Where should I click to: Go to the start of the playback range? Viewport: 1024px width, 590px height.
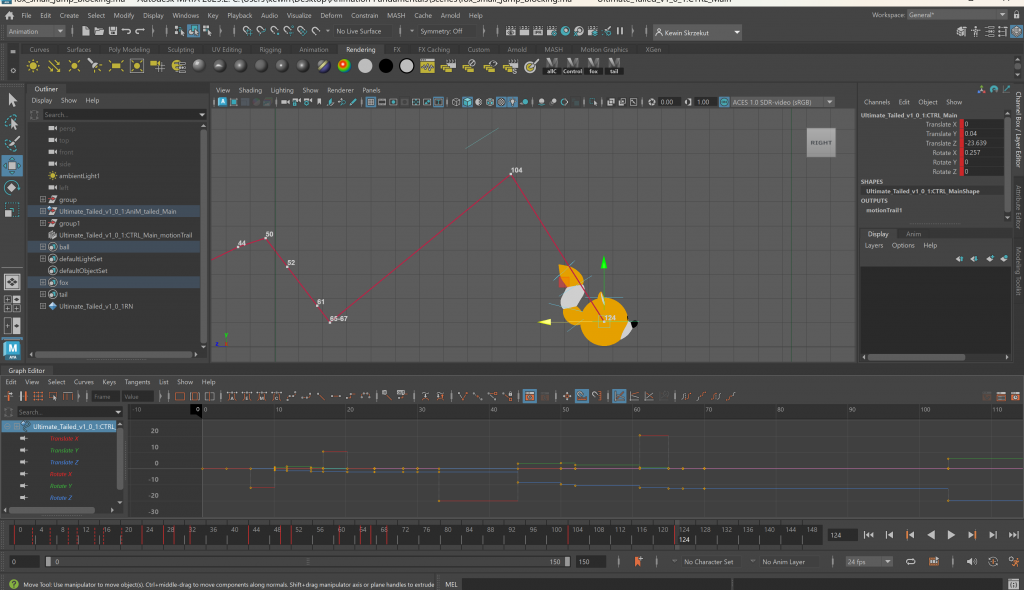[869, 535]
